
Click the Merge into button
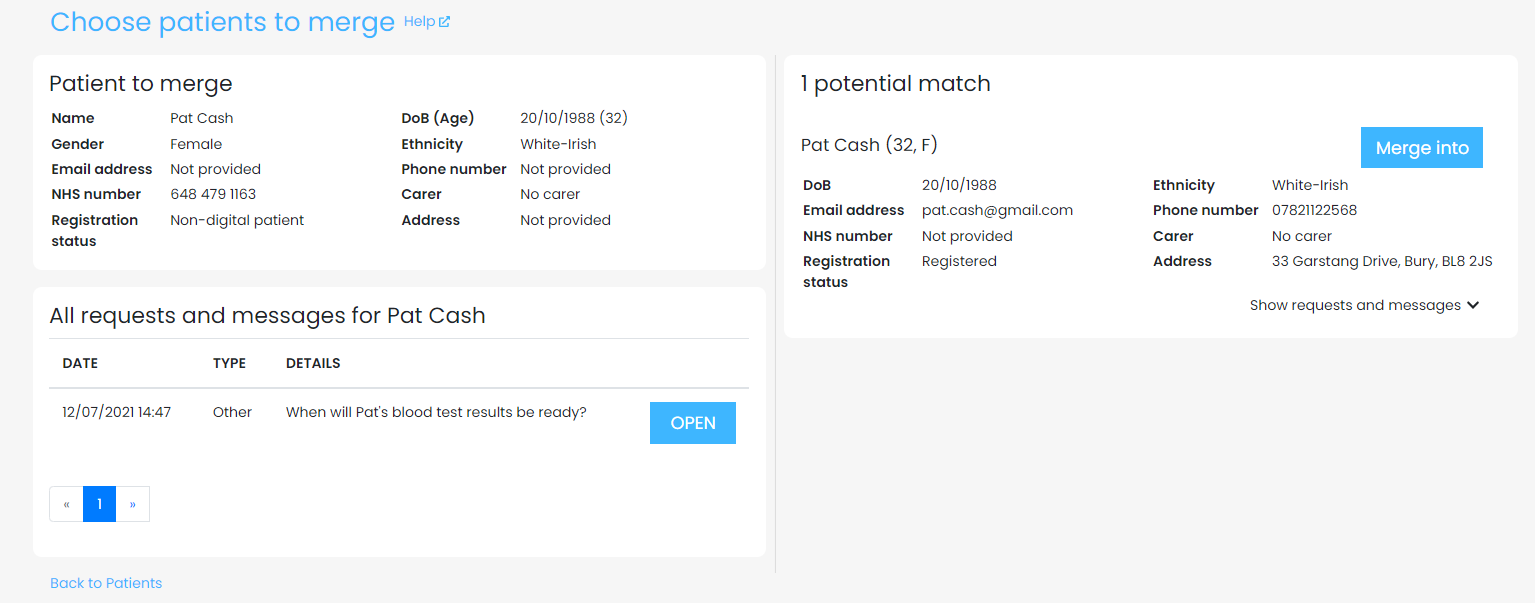(1421, 148)
